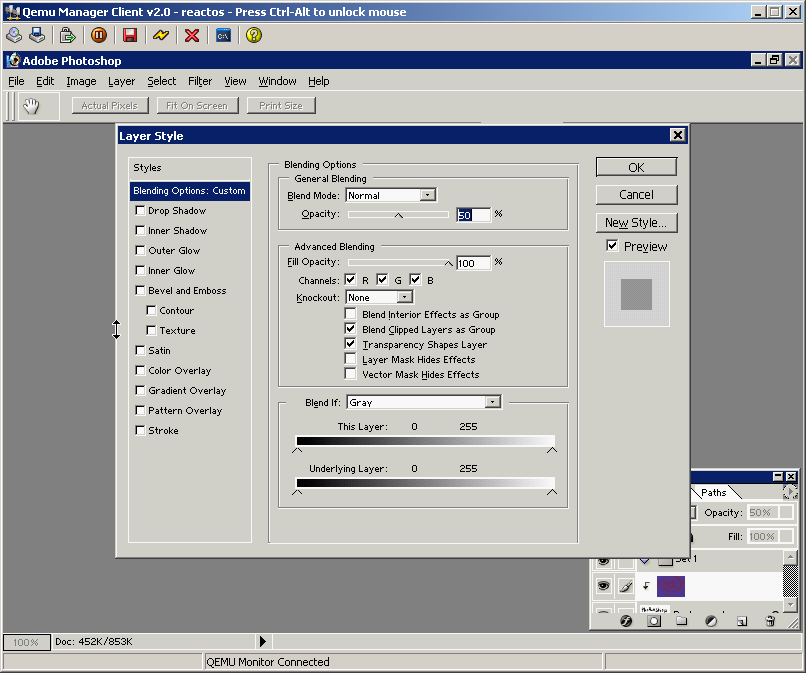The height and width of the screenshot is (673, 806).
Task: Open the Filter menu
Action: [200, 81]
